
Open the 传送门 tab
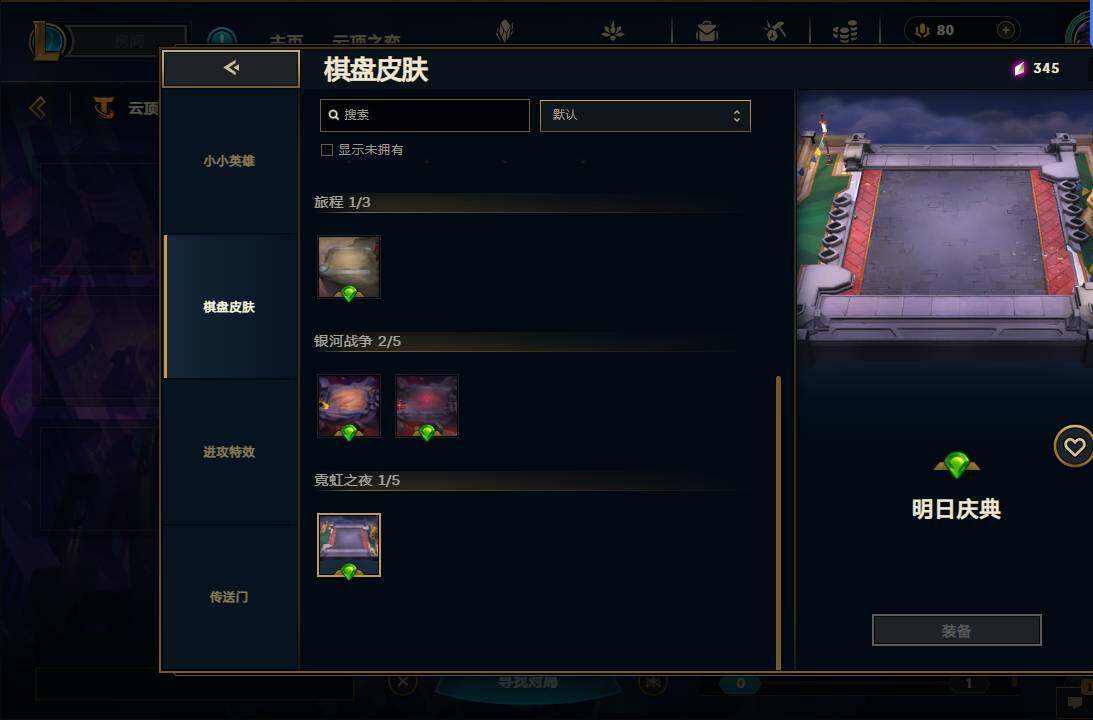[x=229, y=597]
